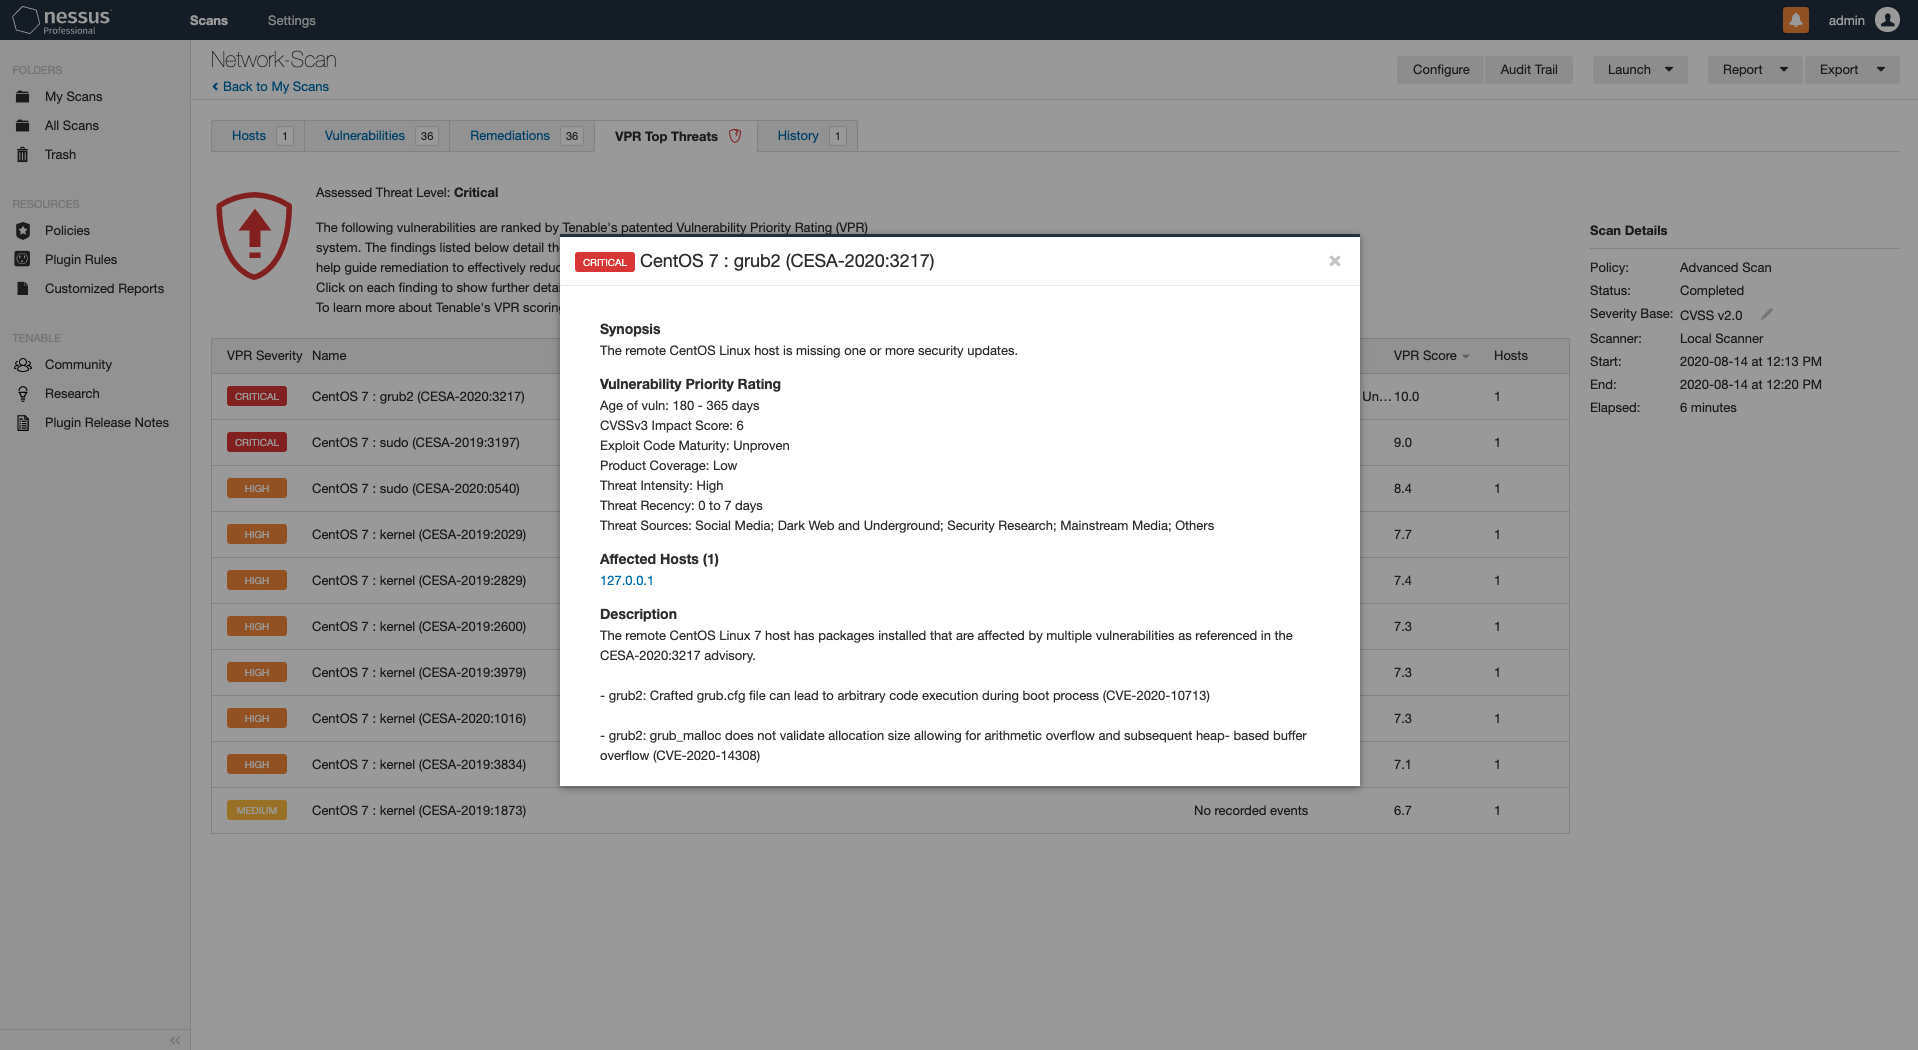
Task: Open Policies resource
Action: point(67,231)
